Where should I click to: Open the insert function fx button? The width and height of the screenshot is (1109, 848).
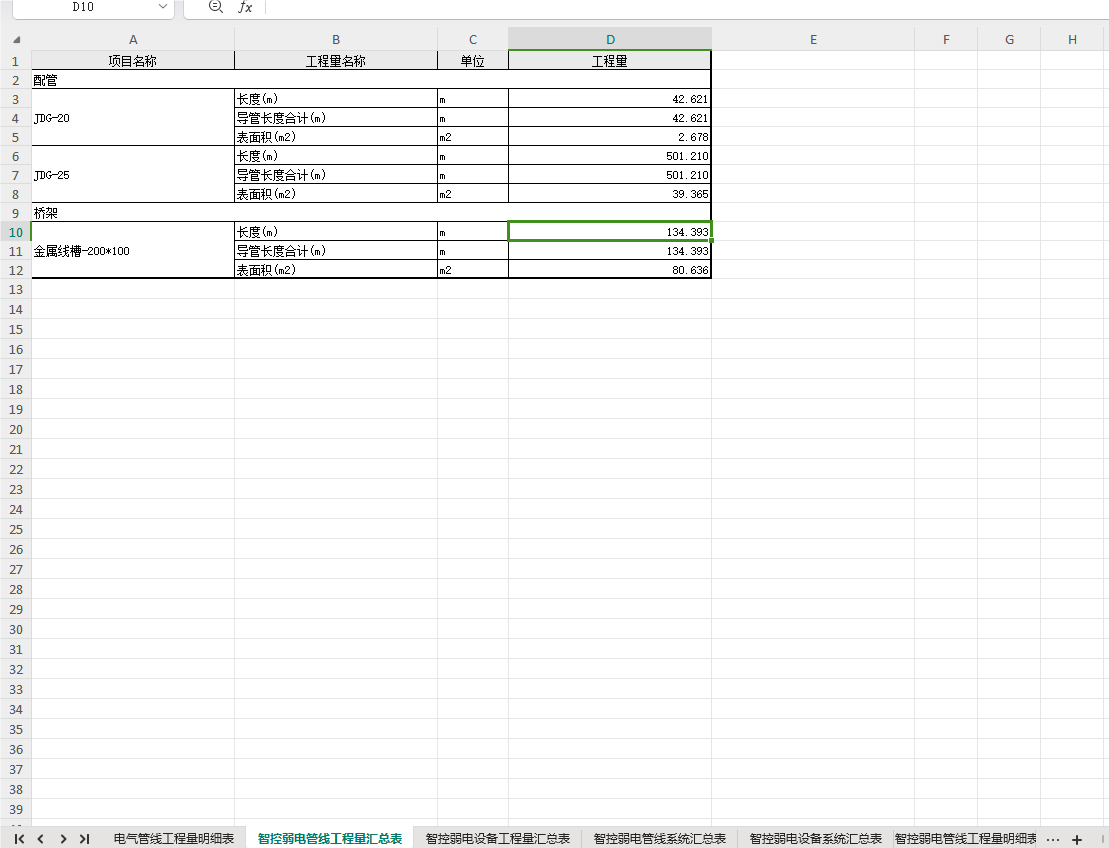click(245, 7)
